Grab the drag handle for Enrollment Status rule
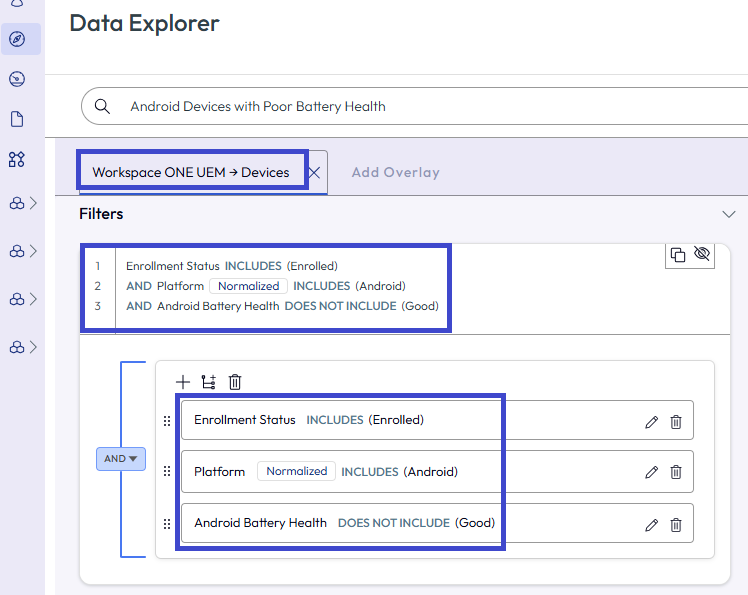The height and width of the screenshot is (595, 748). [167, 421]
